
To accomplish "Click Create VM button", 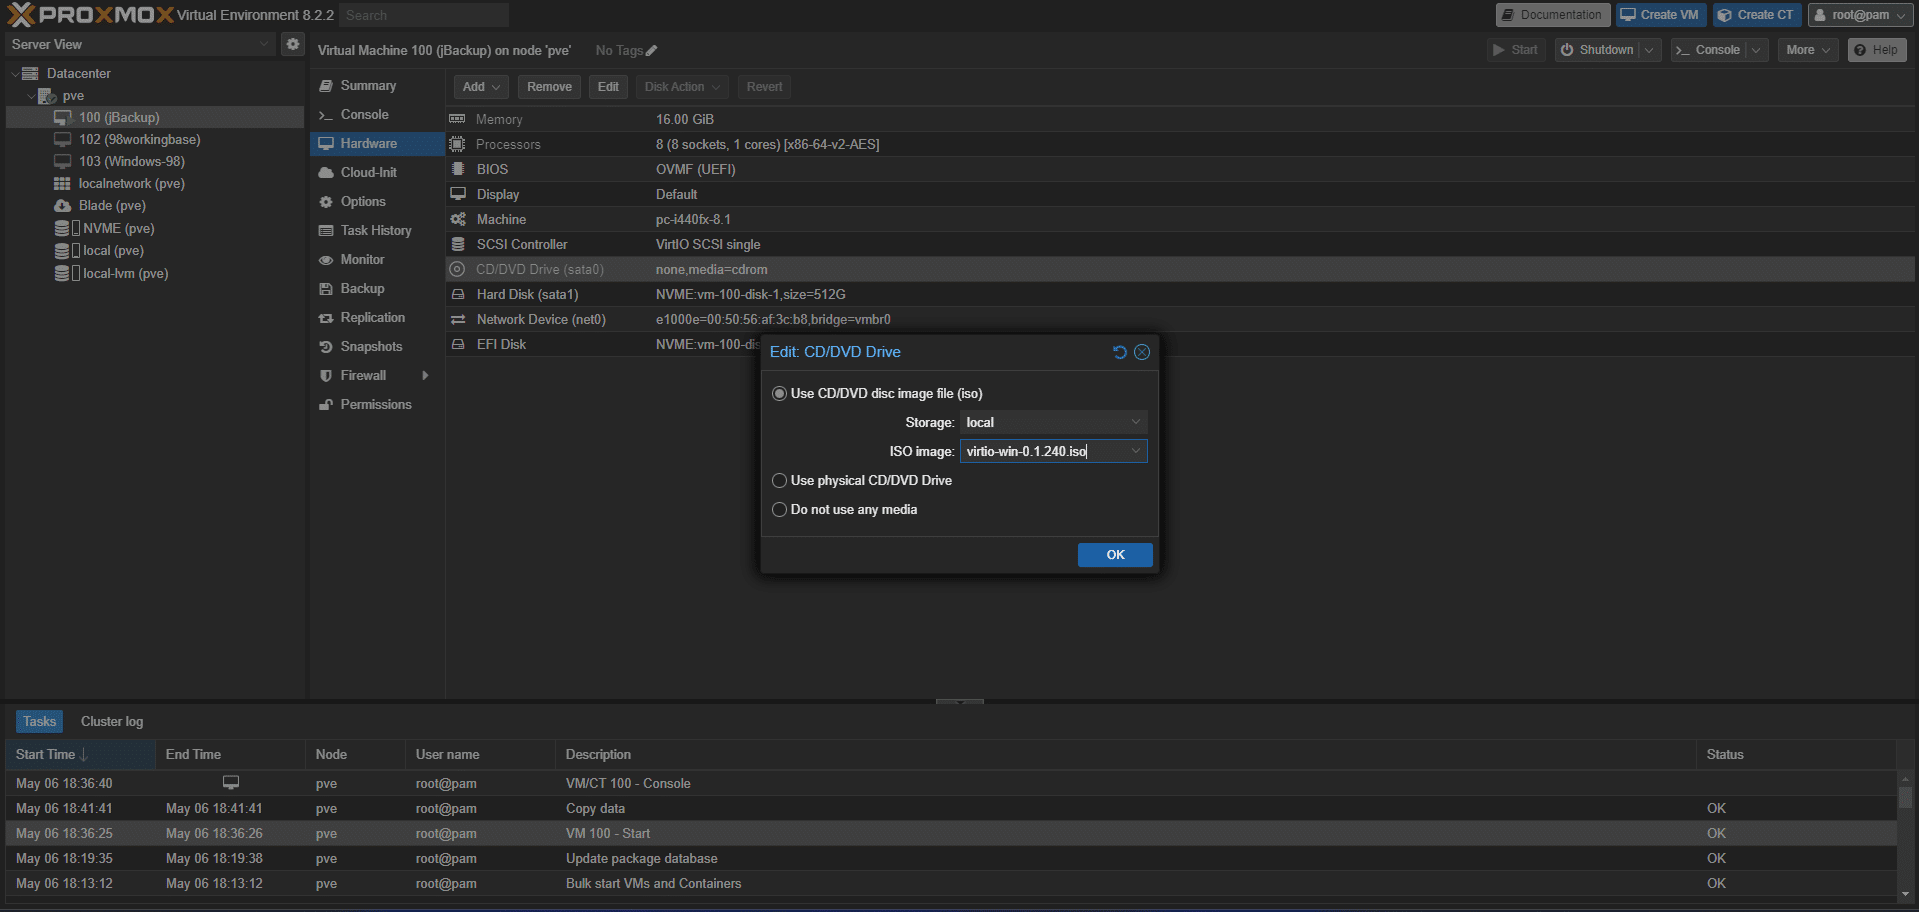I will (x=1660, y=15).
